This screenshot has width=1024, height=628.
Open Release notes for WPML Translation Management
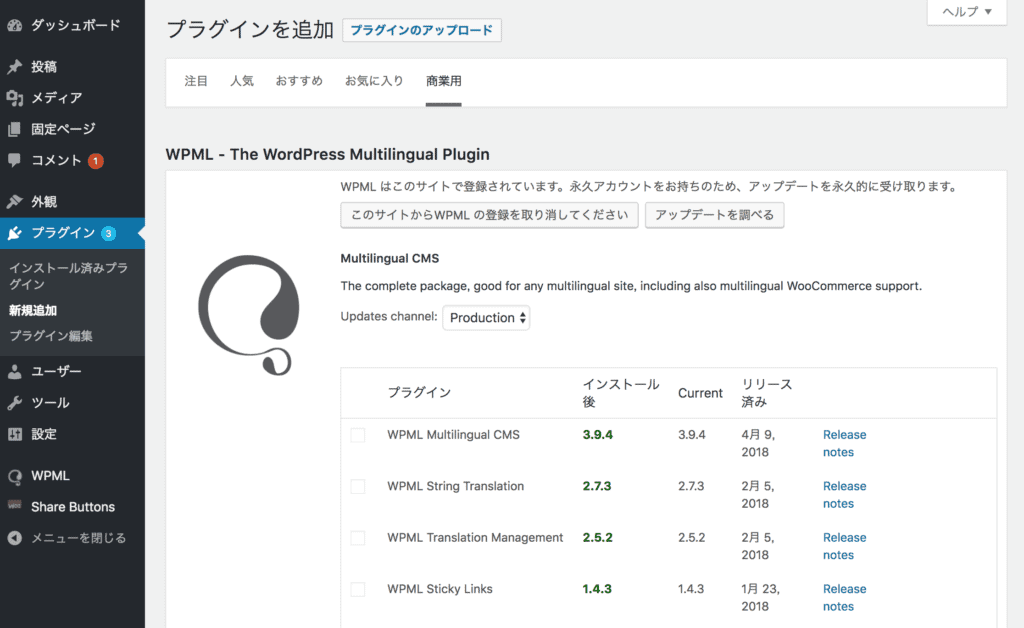(844, 546)
